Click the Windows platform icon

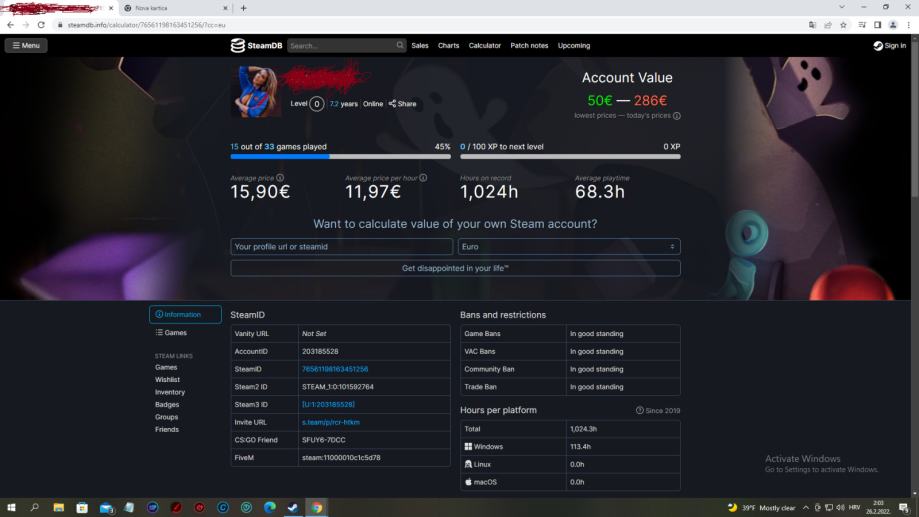(x=468, y=447)
